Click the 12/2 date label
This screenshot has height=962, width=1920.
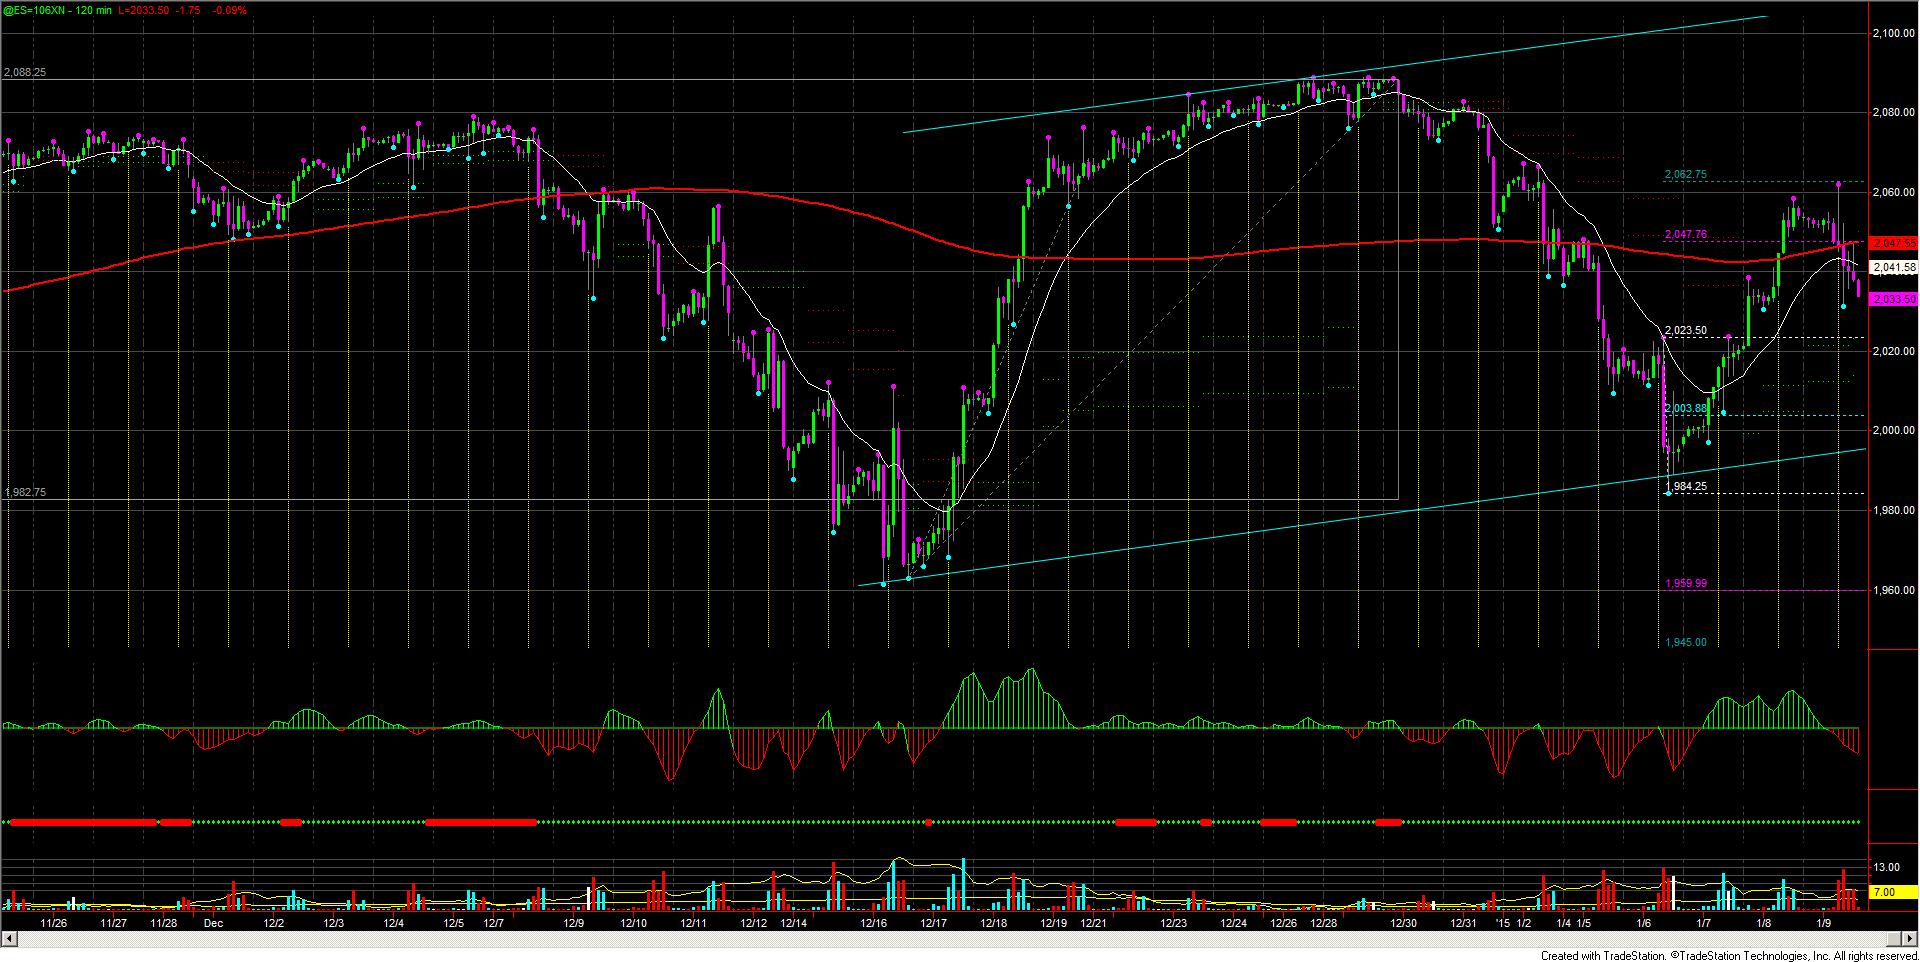[x=273, y=924]
